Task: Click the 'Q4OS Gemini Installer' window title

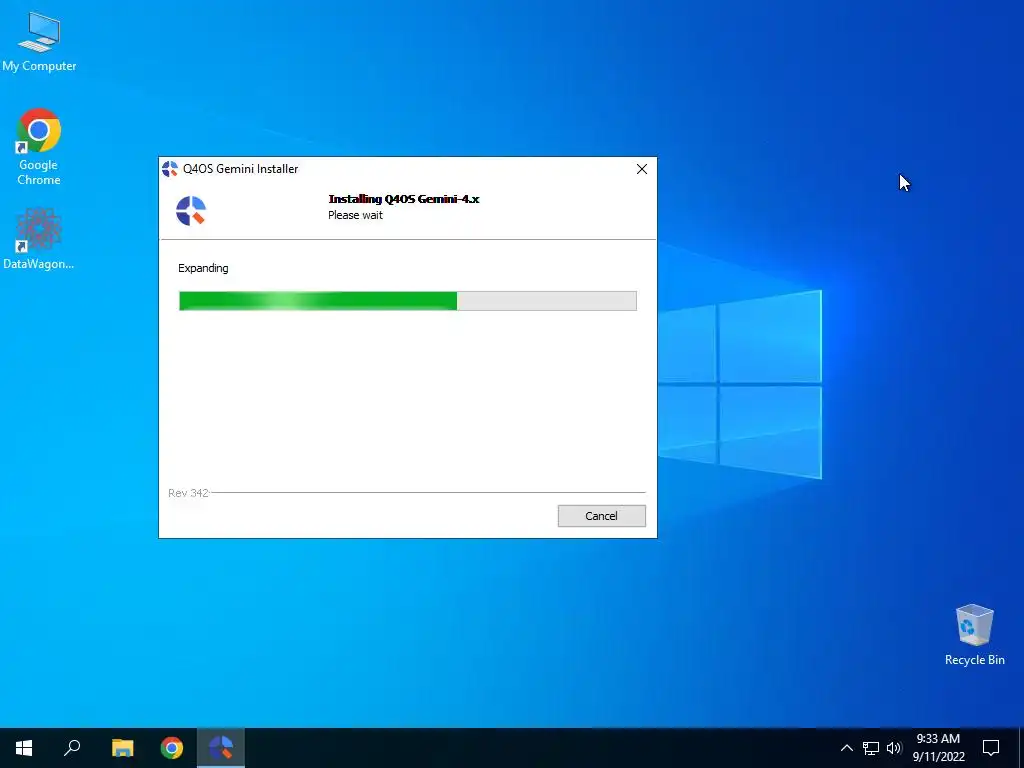Action: coord(240,169)
